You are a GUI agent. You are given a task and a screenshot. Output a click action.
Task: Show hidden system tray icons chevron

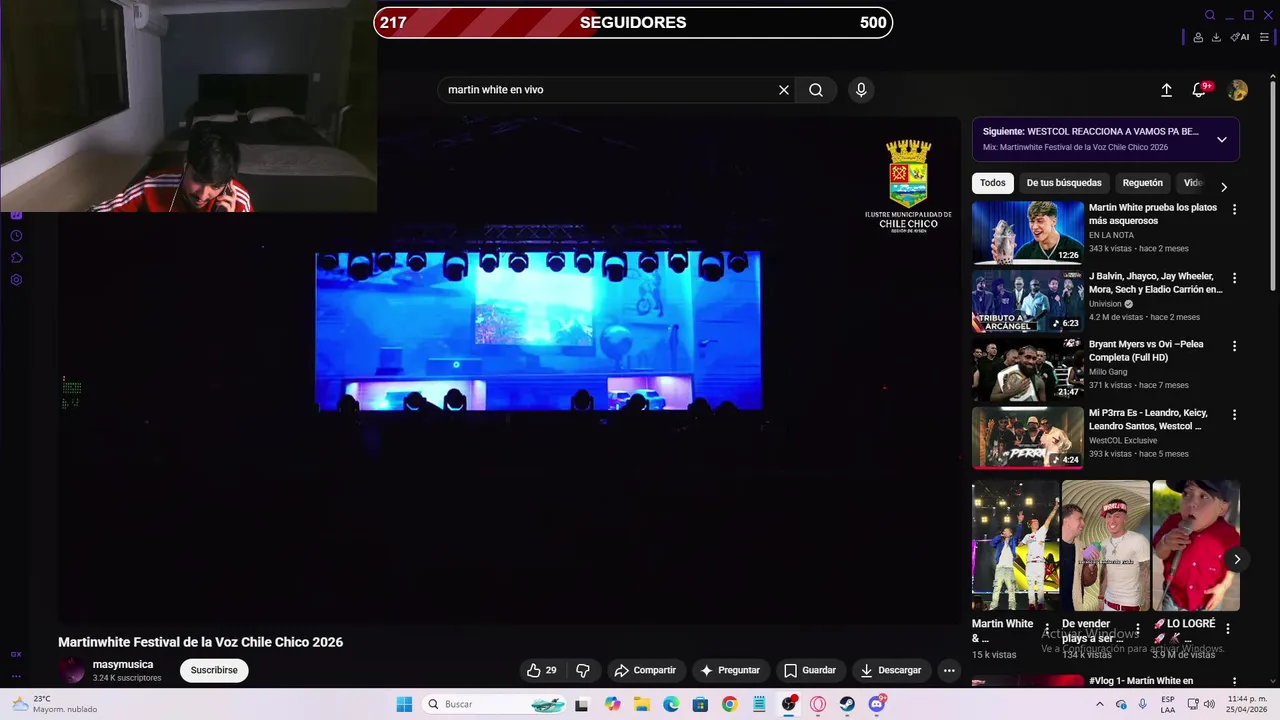tap(1098, 704)
